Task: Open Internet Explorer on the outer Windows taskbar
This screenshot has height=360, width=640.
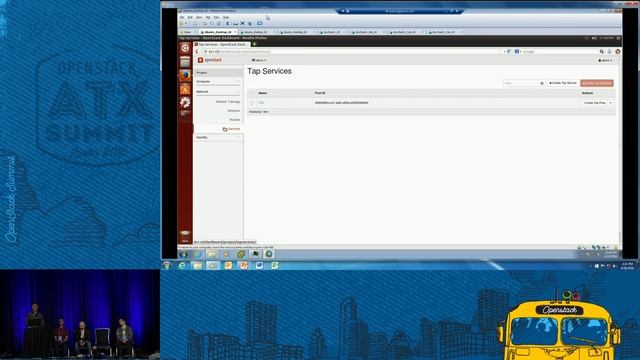Action: pos(182,266)
